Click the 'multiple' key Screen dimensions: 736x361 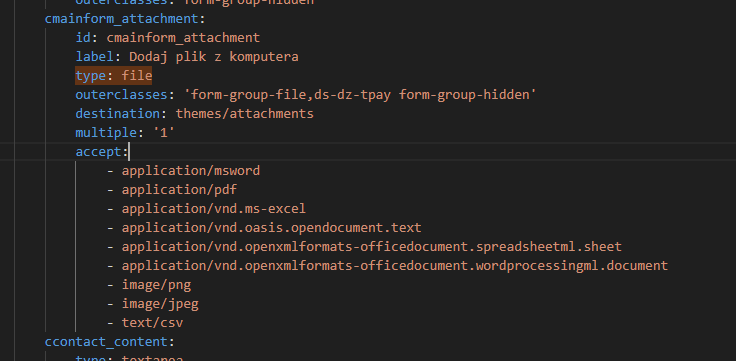[106, 133]
